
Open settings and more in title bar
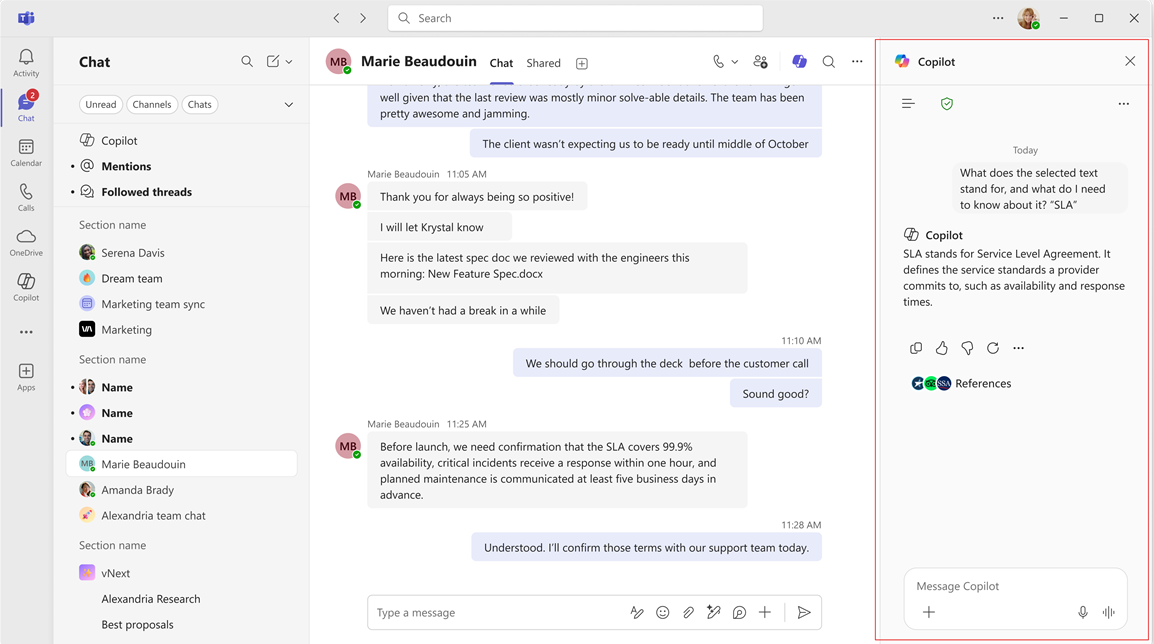[998, 18]
